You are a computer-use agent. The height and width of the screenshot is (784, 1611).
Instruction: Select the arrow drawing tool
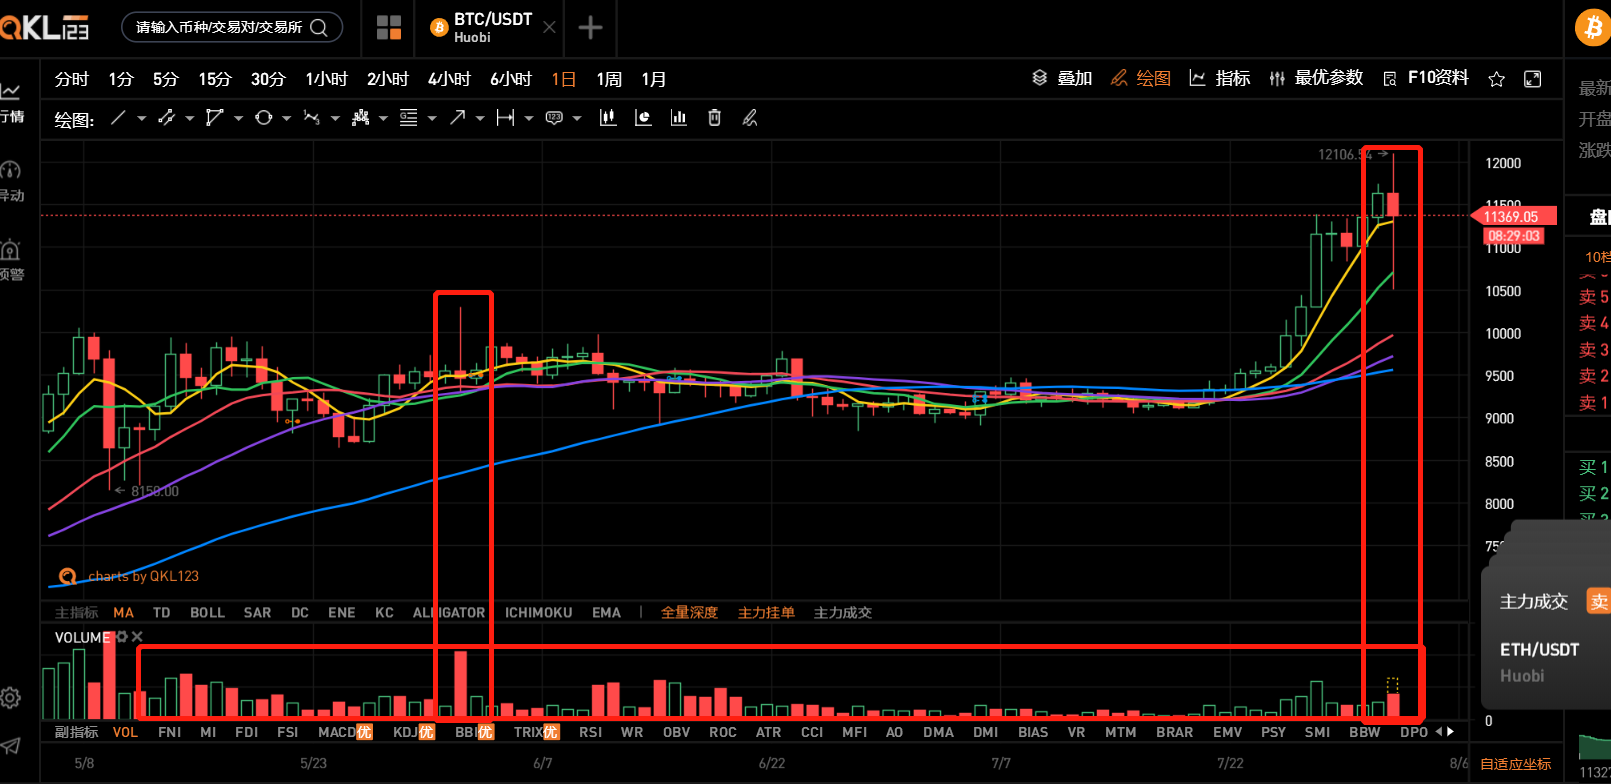457,118
